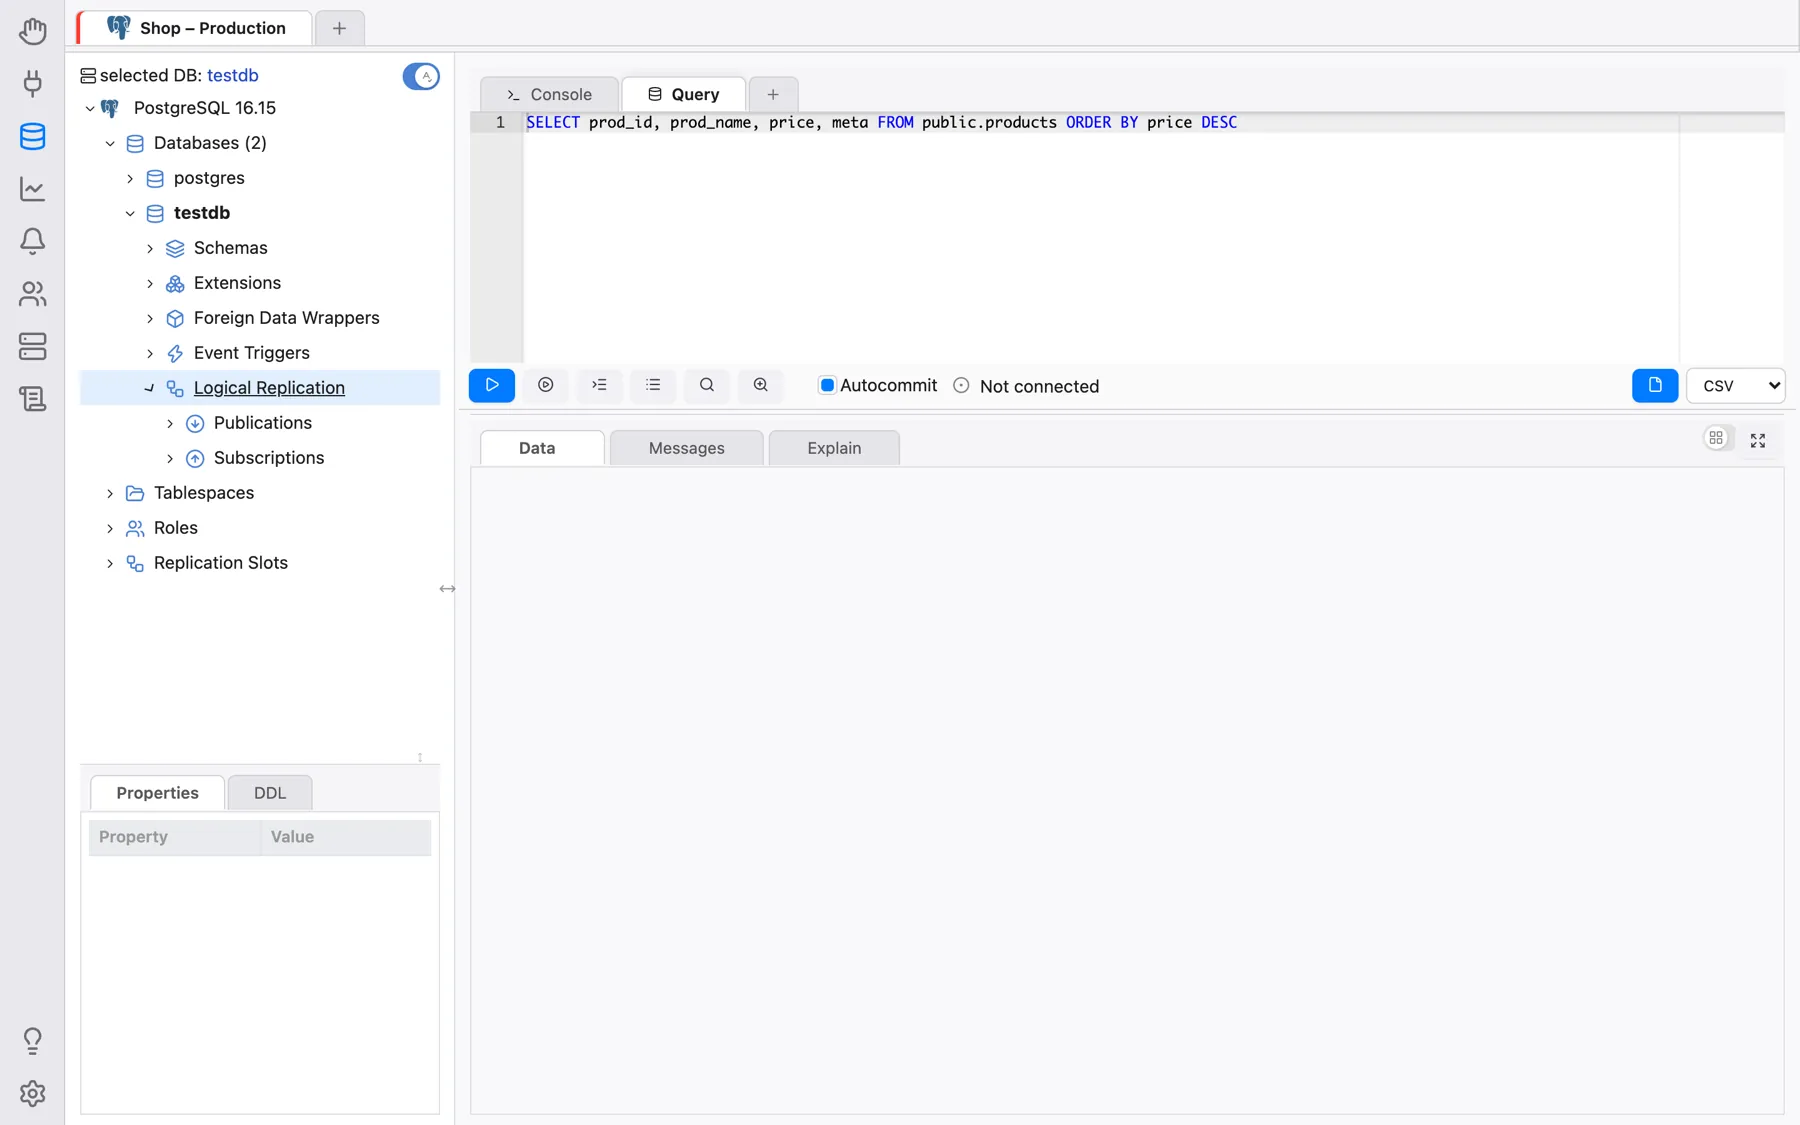1800x1125 pixels.
Task: Add a new connection tab beside Shop – Production
Action: (339, 28)
